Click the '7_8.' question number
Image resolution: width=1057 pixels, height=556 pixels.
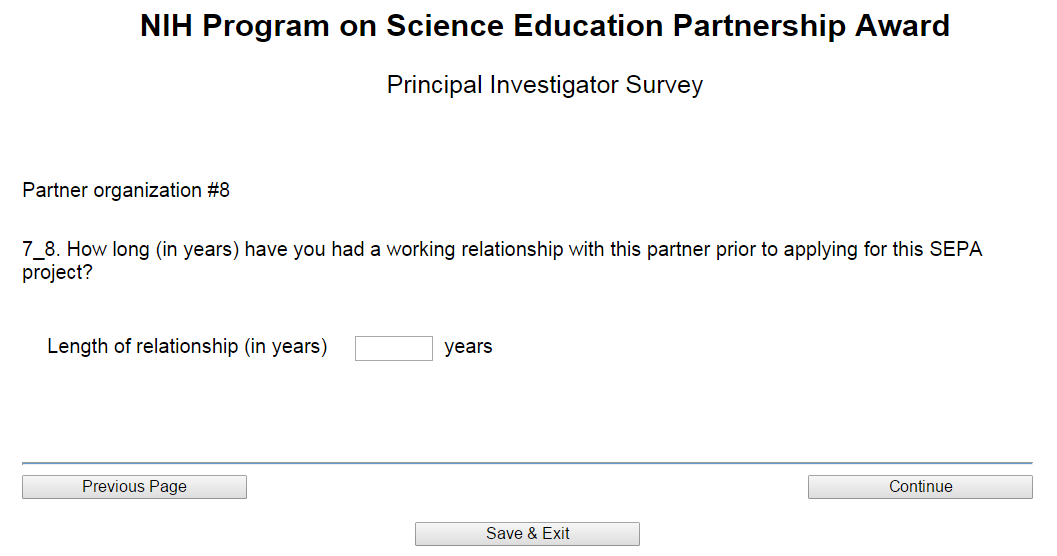(41, 250)
